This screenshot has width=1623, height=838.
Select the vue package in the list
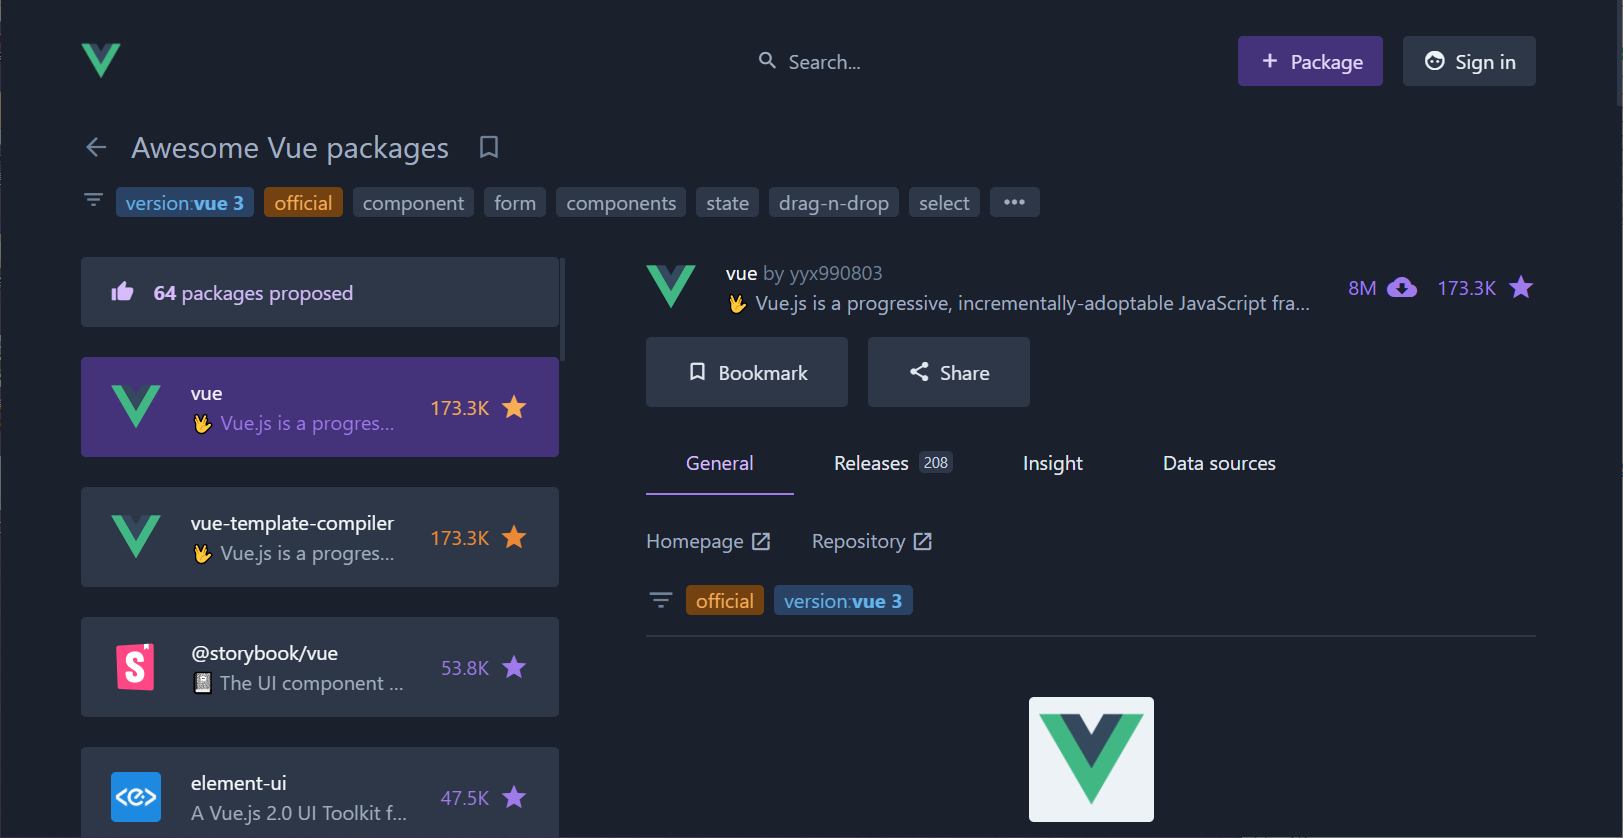click(320, 407)
